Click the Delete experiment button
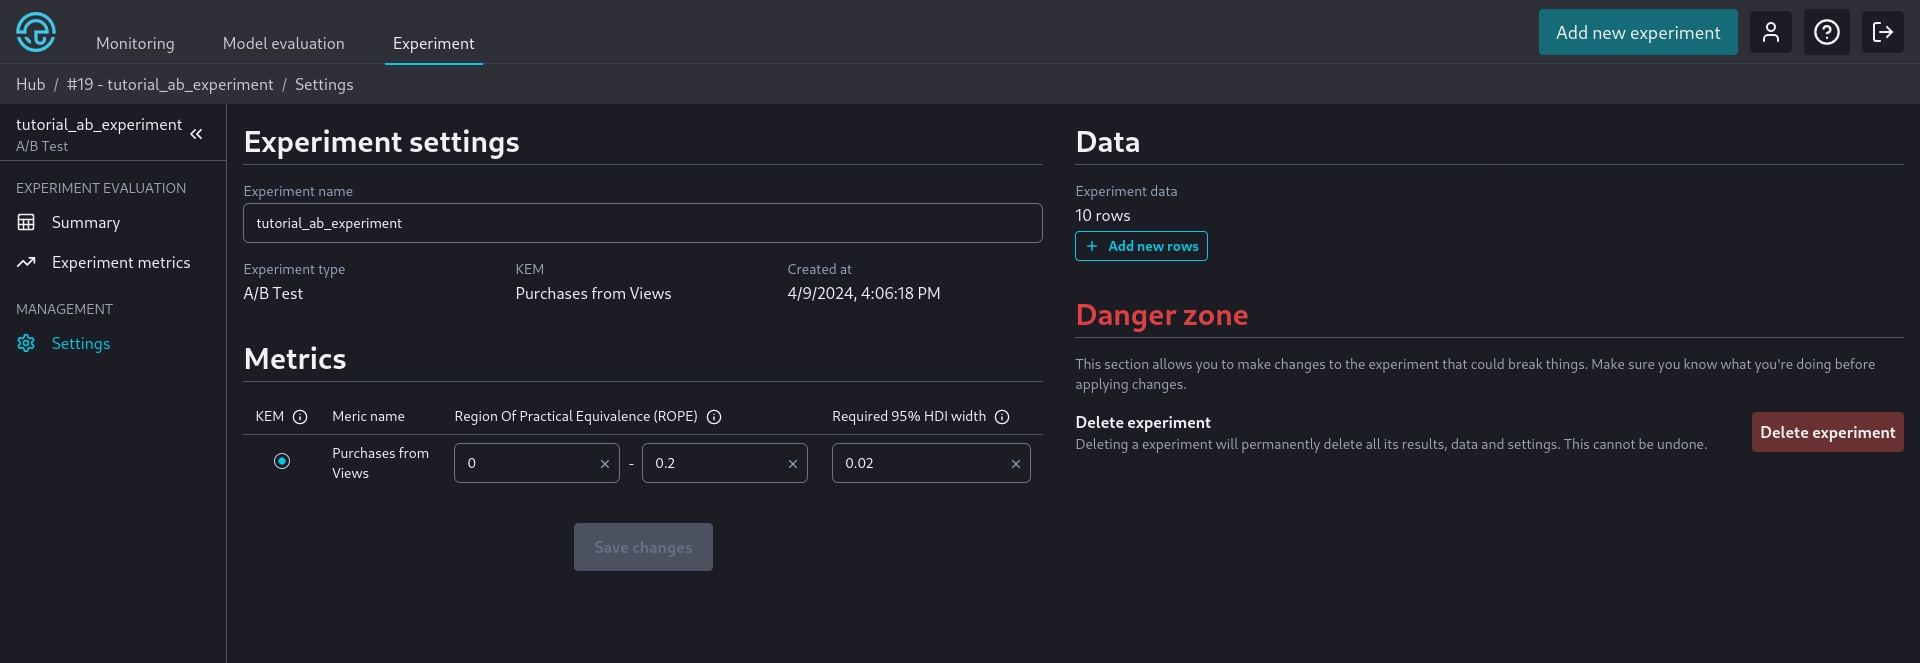The width and height of the screenshot is (1920, 663). pos(1827,432)
